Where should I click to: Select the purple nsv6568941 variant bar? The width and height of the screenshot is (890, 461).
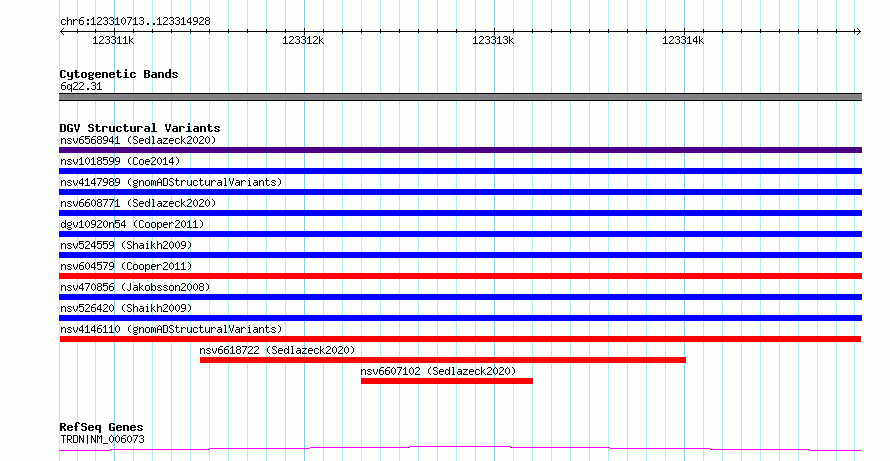click(460, 150)
